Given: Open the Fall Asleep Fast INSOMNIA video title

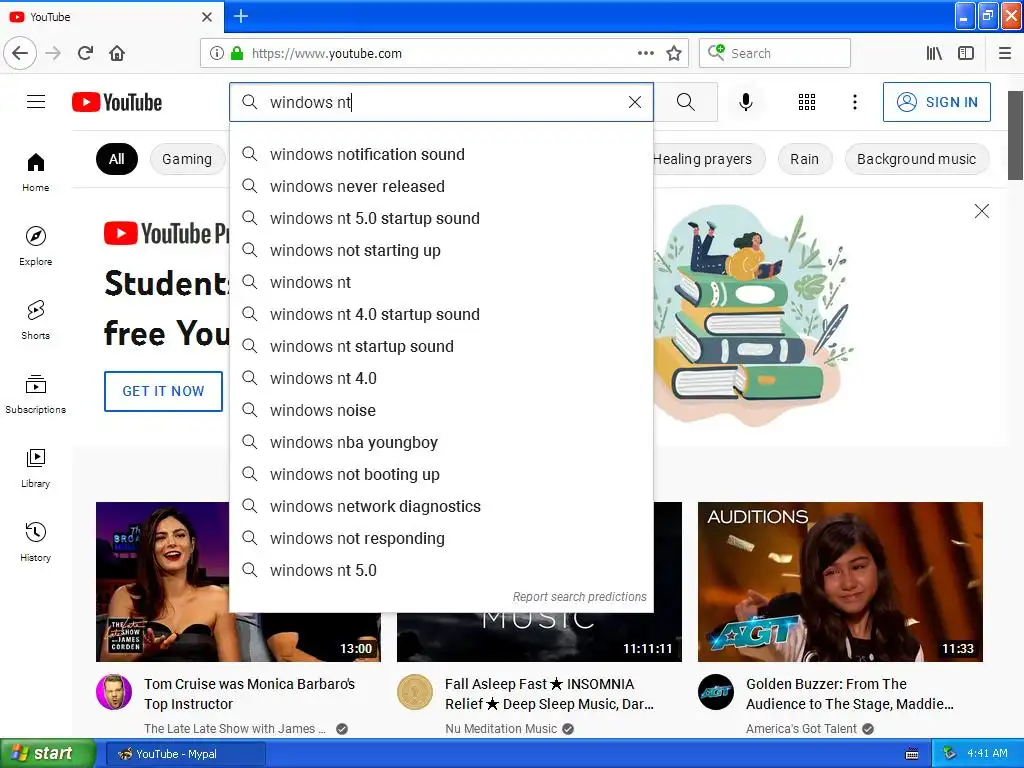Looking at the screenshot, I should [549, 694].
